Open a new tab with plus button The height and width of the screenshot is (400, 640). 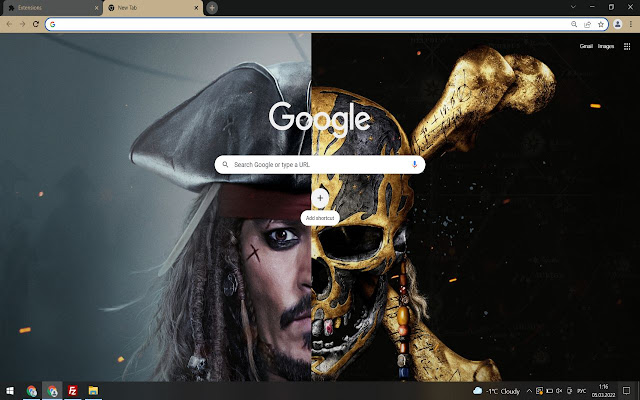(x=212, y=7)
